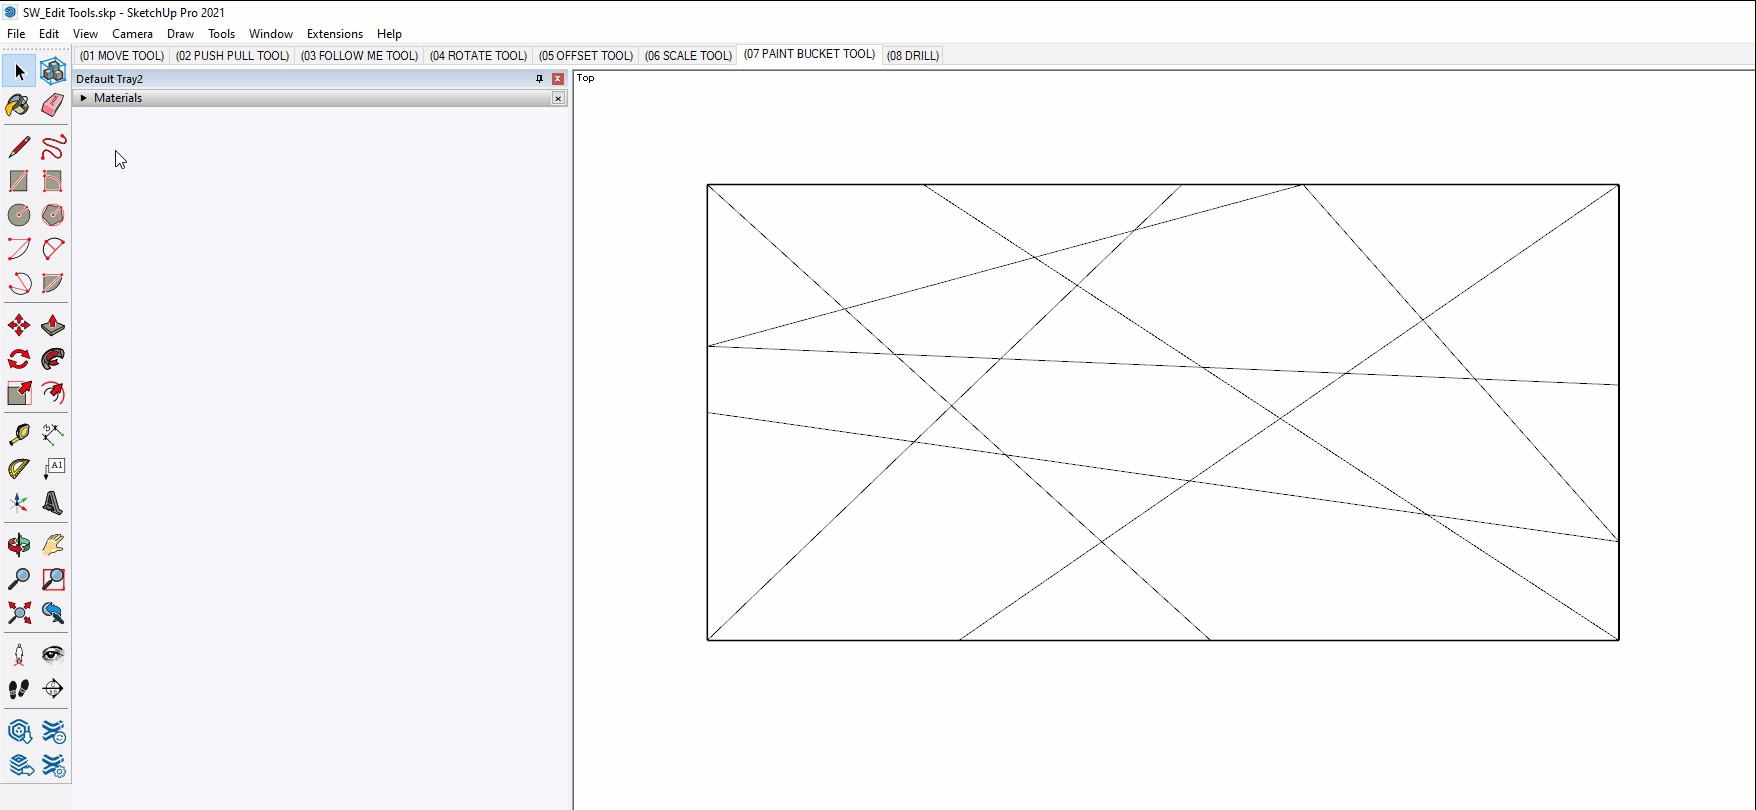This screenshot has height=810, width=1756.
Task: Open the 3D Warehouse
Action: point(19,732)
